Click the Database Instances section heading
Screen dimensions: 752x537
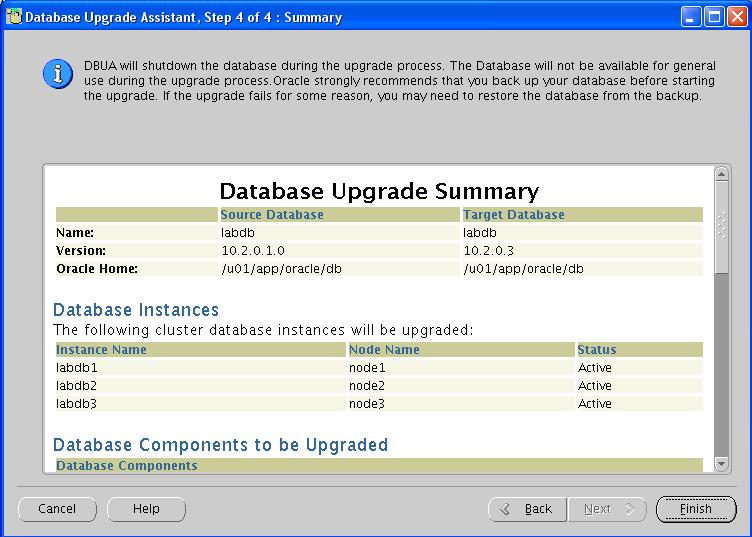(136, 310)
